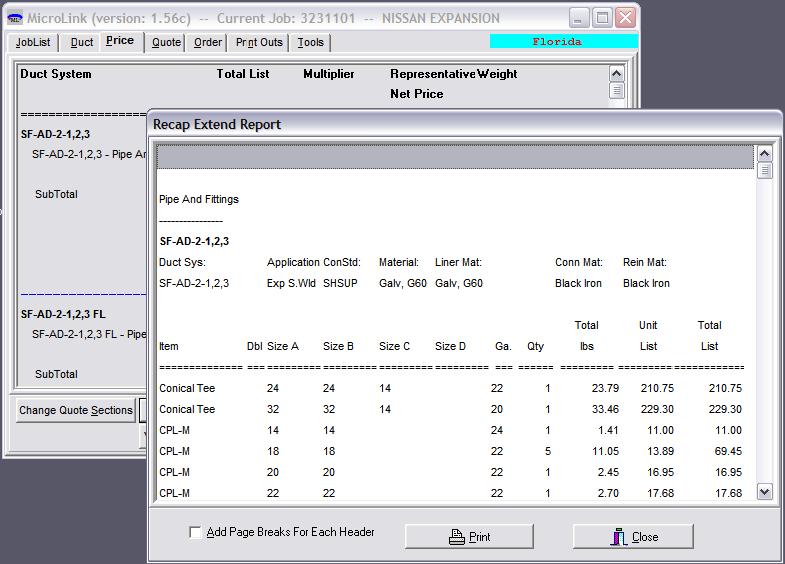The width and height of the screenshot is (785, 564).
Task: Open the JobList tab
Action: click(33, 43)
